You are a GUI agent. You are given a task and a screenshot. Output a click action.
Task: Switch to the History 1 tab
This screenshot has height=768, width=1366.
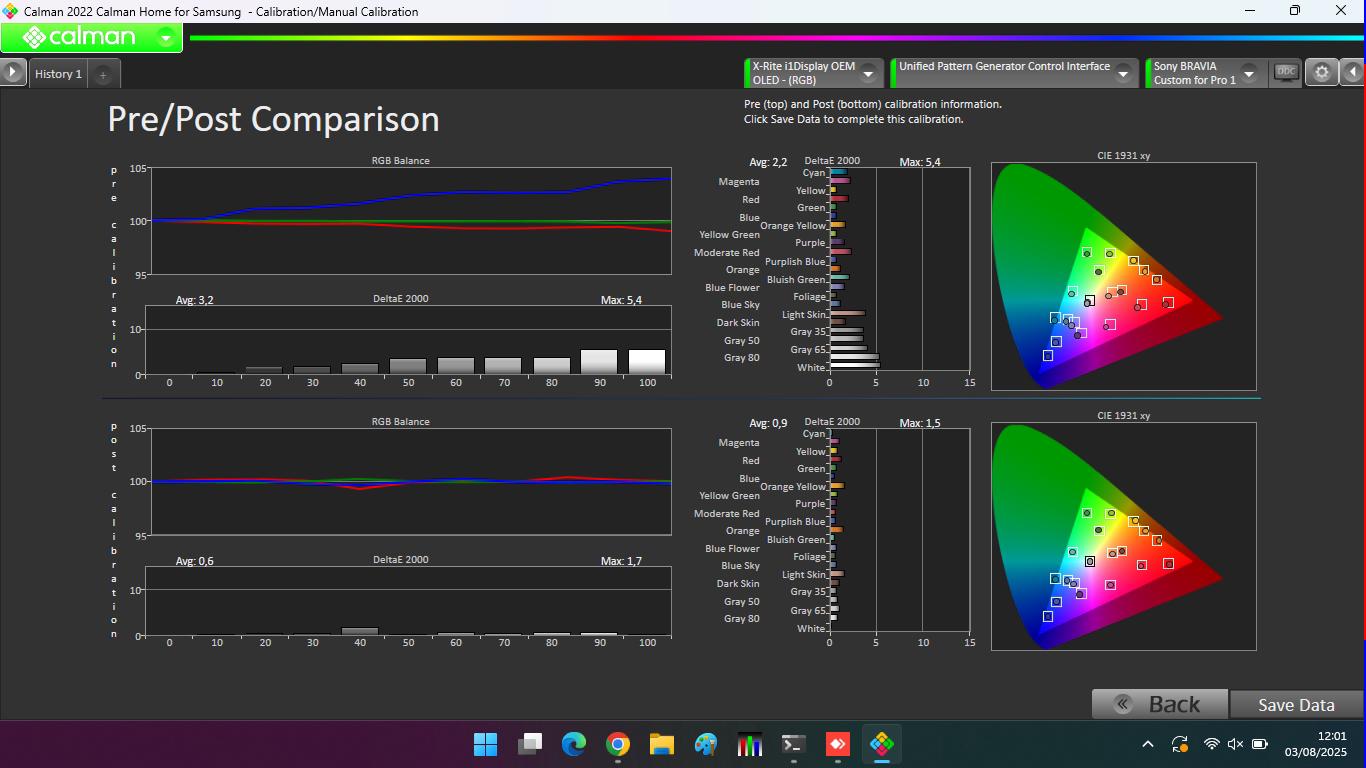click(x=58, y=74)
